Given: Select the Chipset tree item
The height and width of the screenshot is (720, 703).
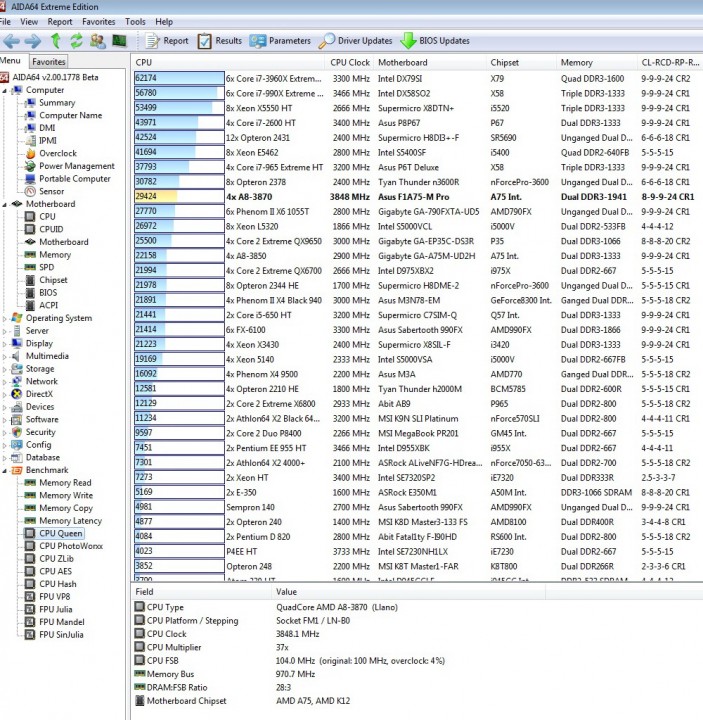Looking at the screenshot, I should point(53,280).
